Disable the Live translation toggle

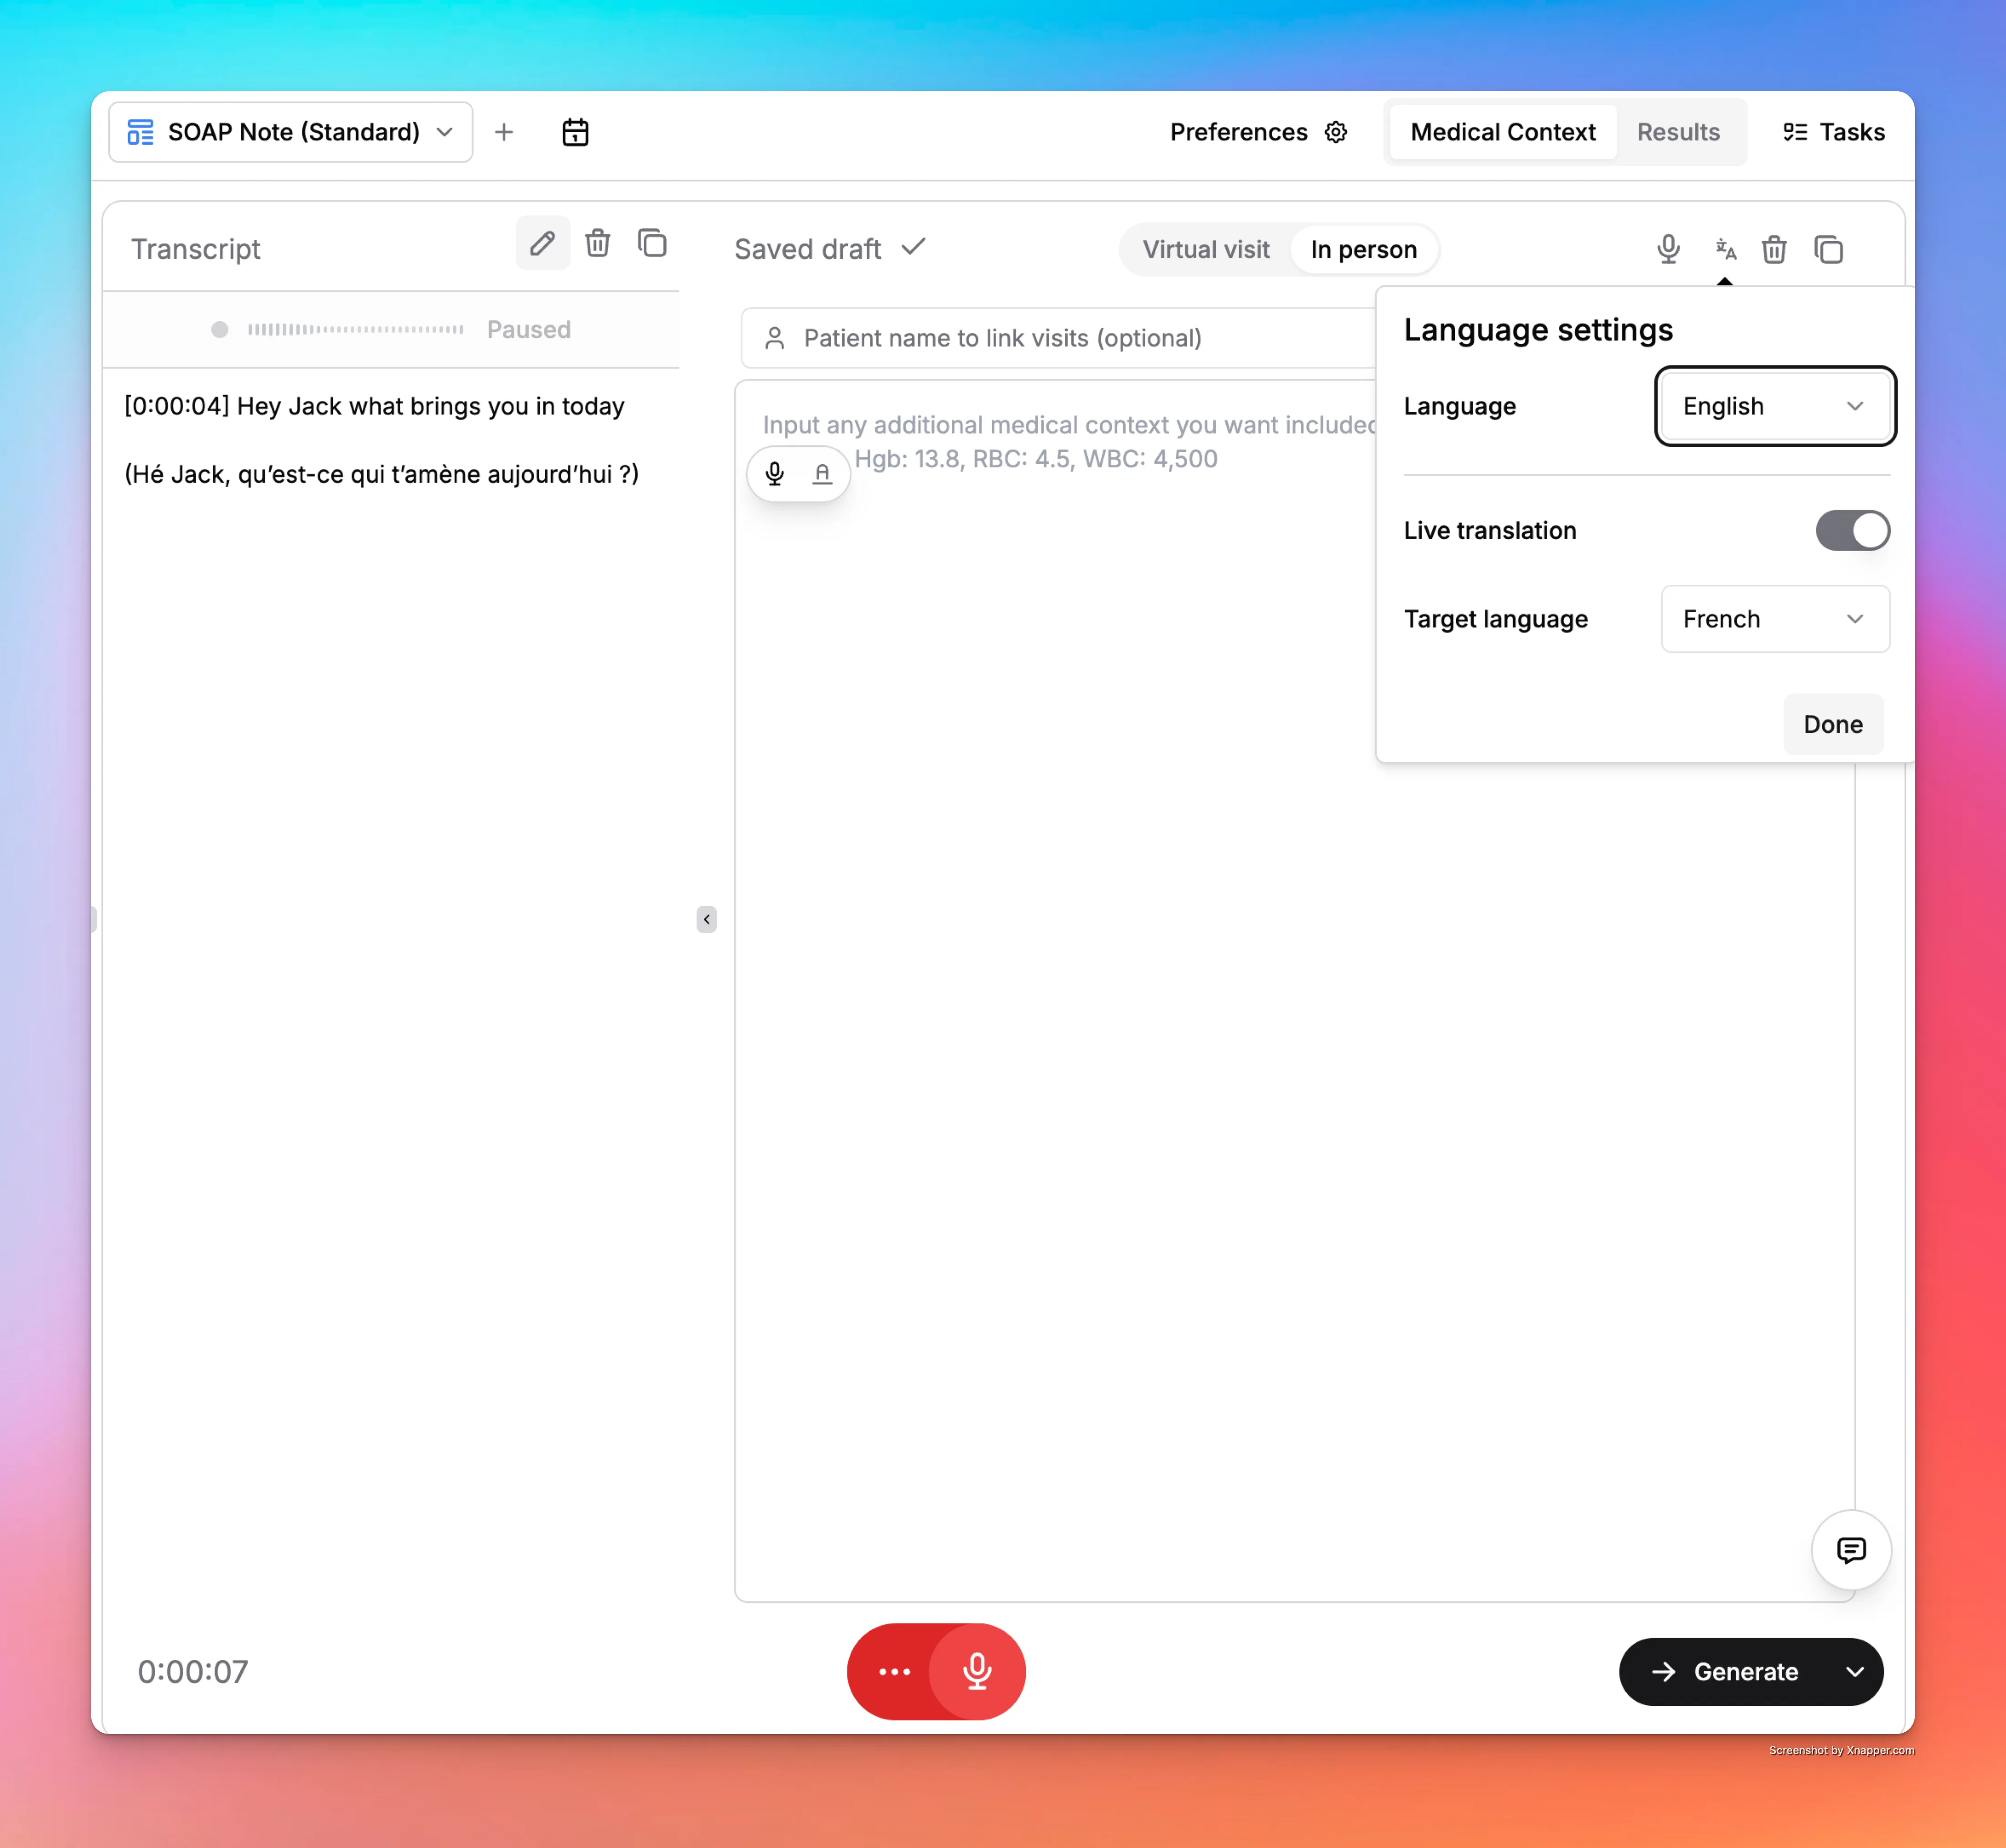1852,530
